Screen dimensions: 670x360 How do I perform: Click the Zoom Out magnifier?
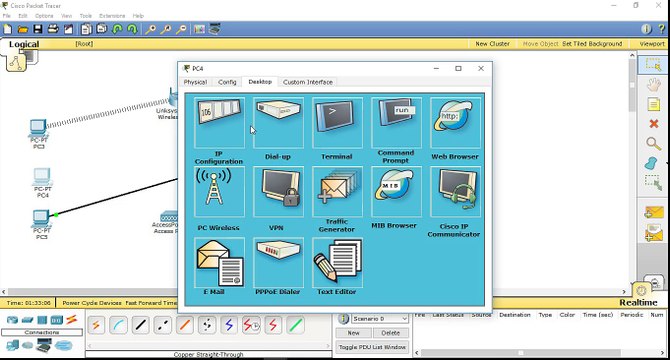(x=181, y=29)
